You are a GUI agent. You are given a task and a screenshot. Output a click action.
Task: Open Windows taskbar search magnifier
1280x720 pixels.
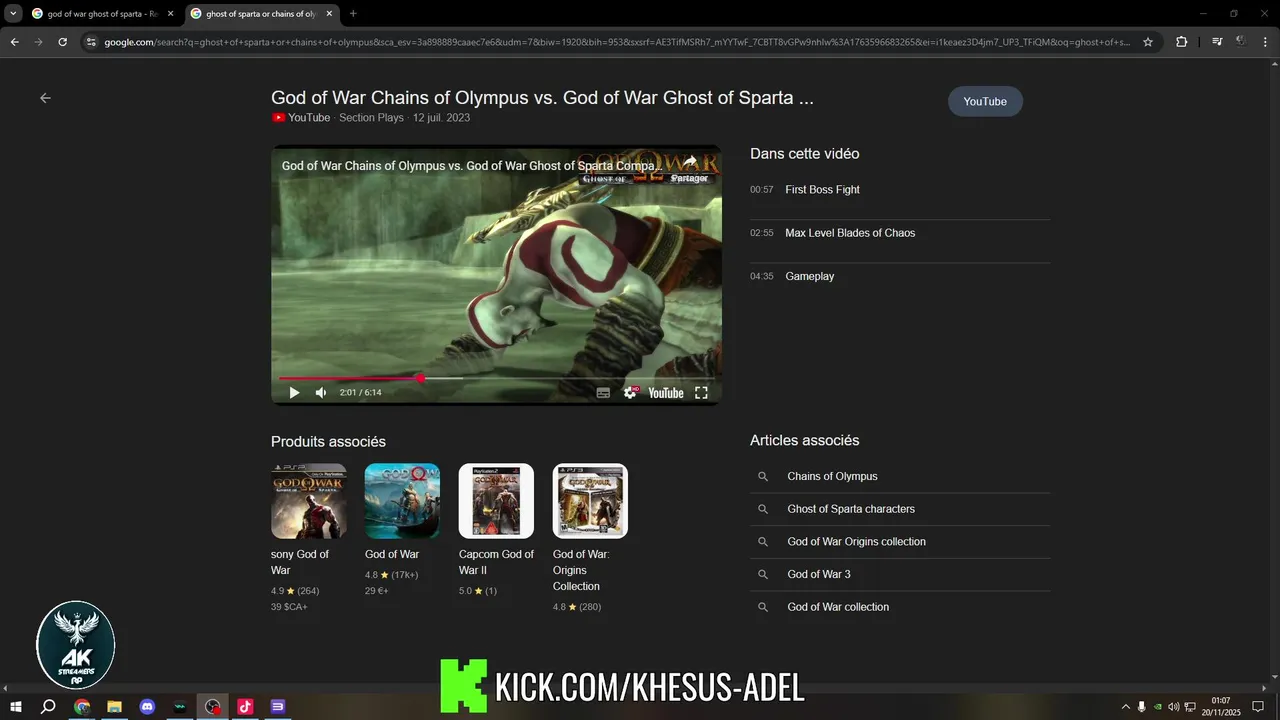[48, 707]
